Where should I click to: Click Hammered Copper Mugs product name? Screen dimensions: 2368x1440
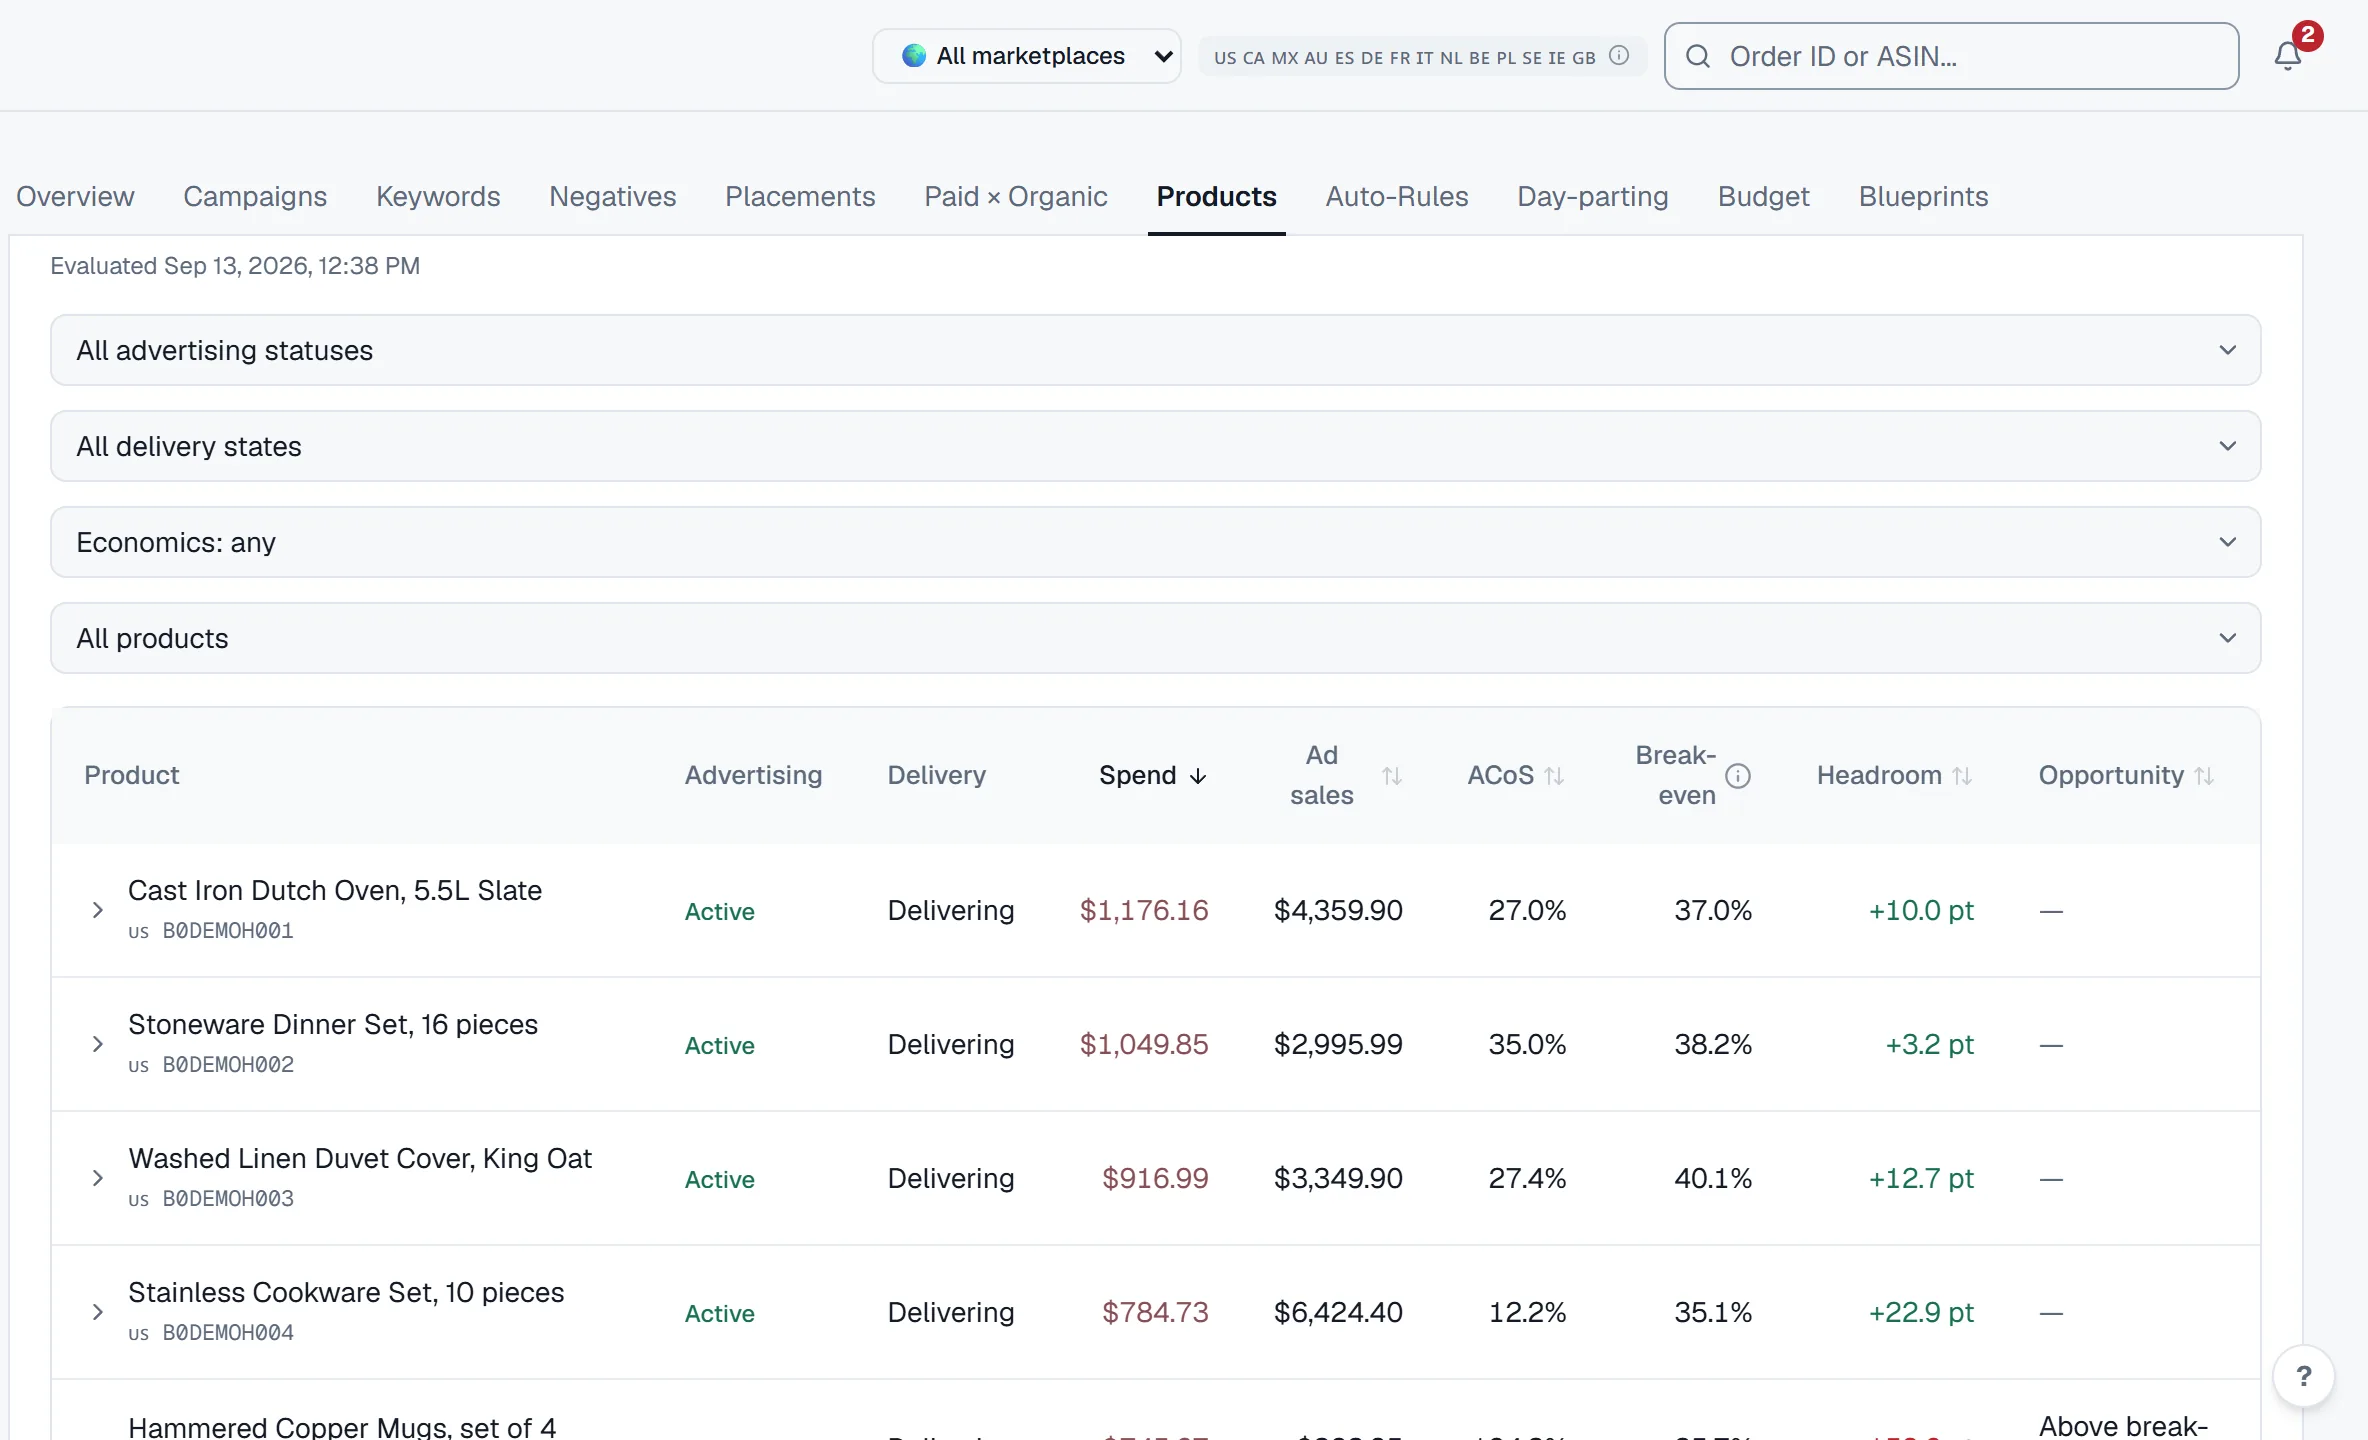point(342,1426)
